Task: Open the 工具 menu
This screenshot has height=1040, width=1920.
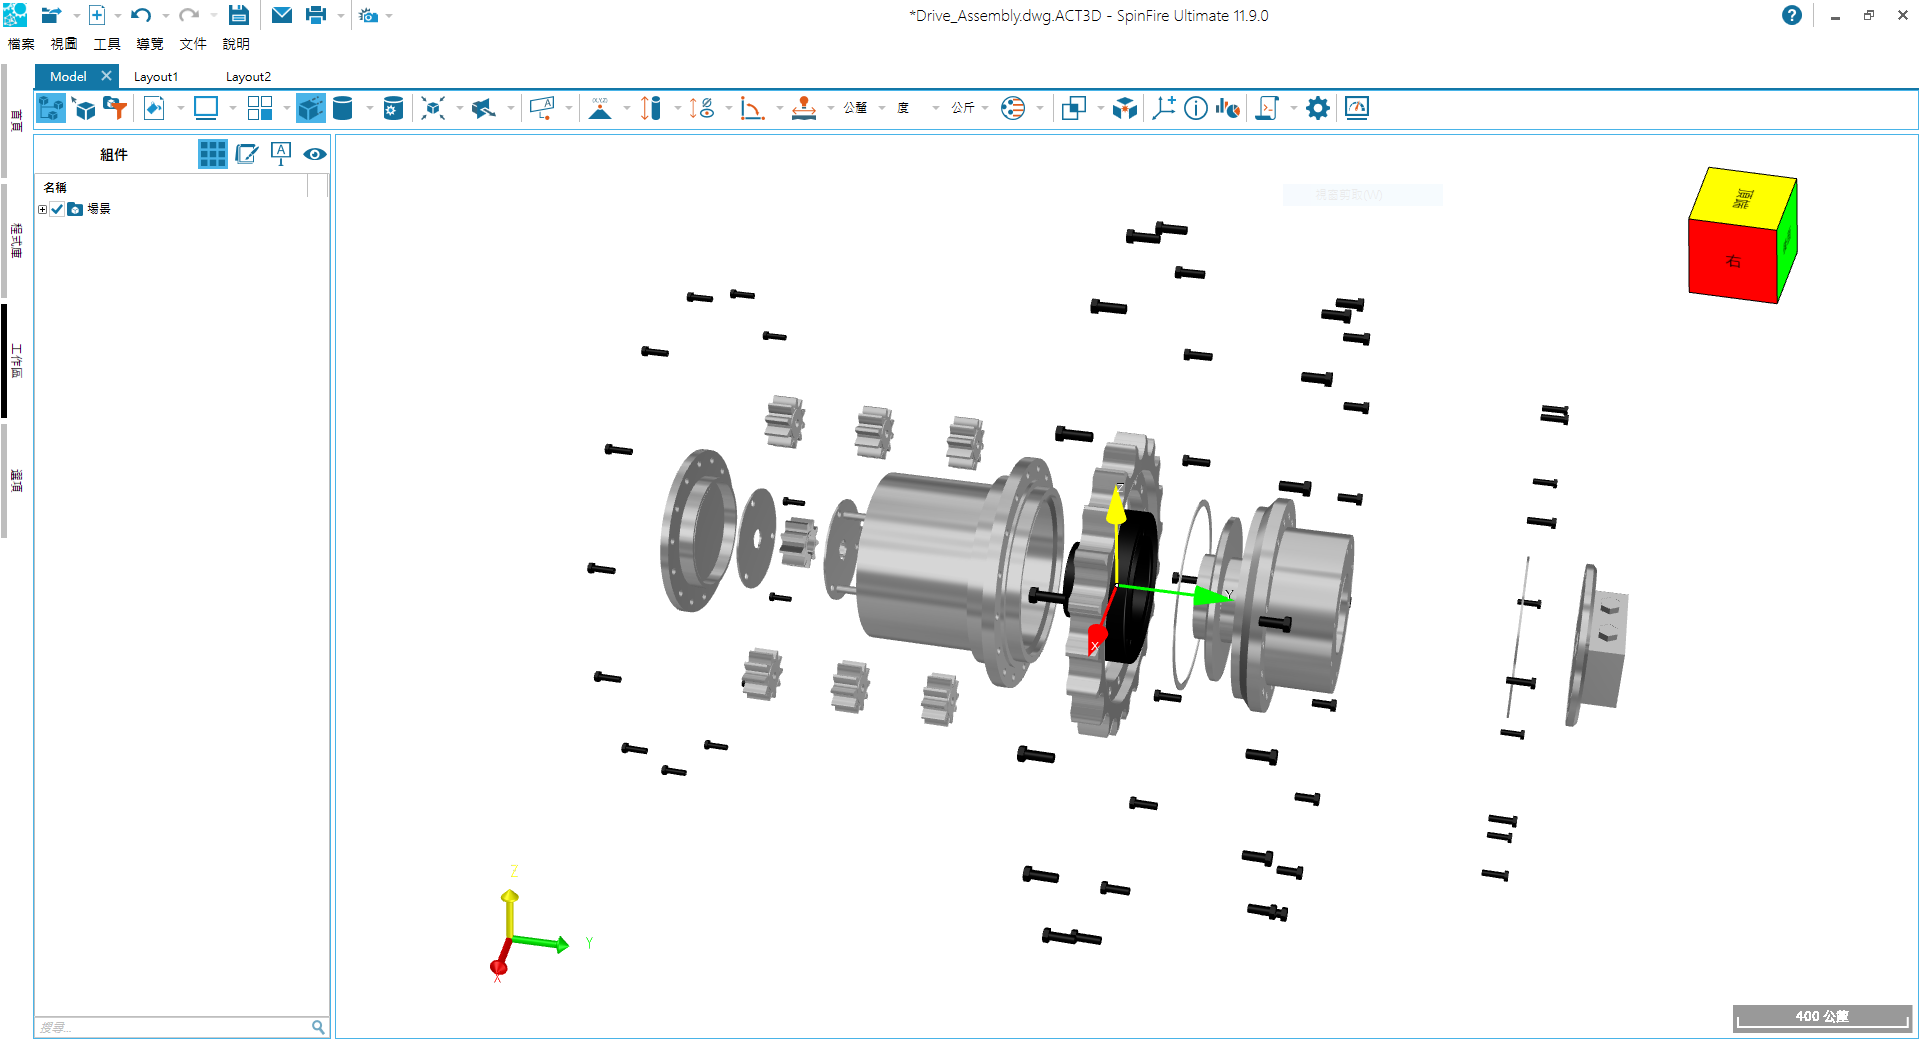Action: 107,44
